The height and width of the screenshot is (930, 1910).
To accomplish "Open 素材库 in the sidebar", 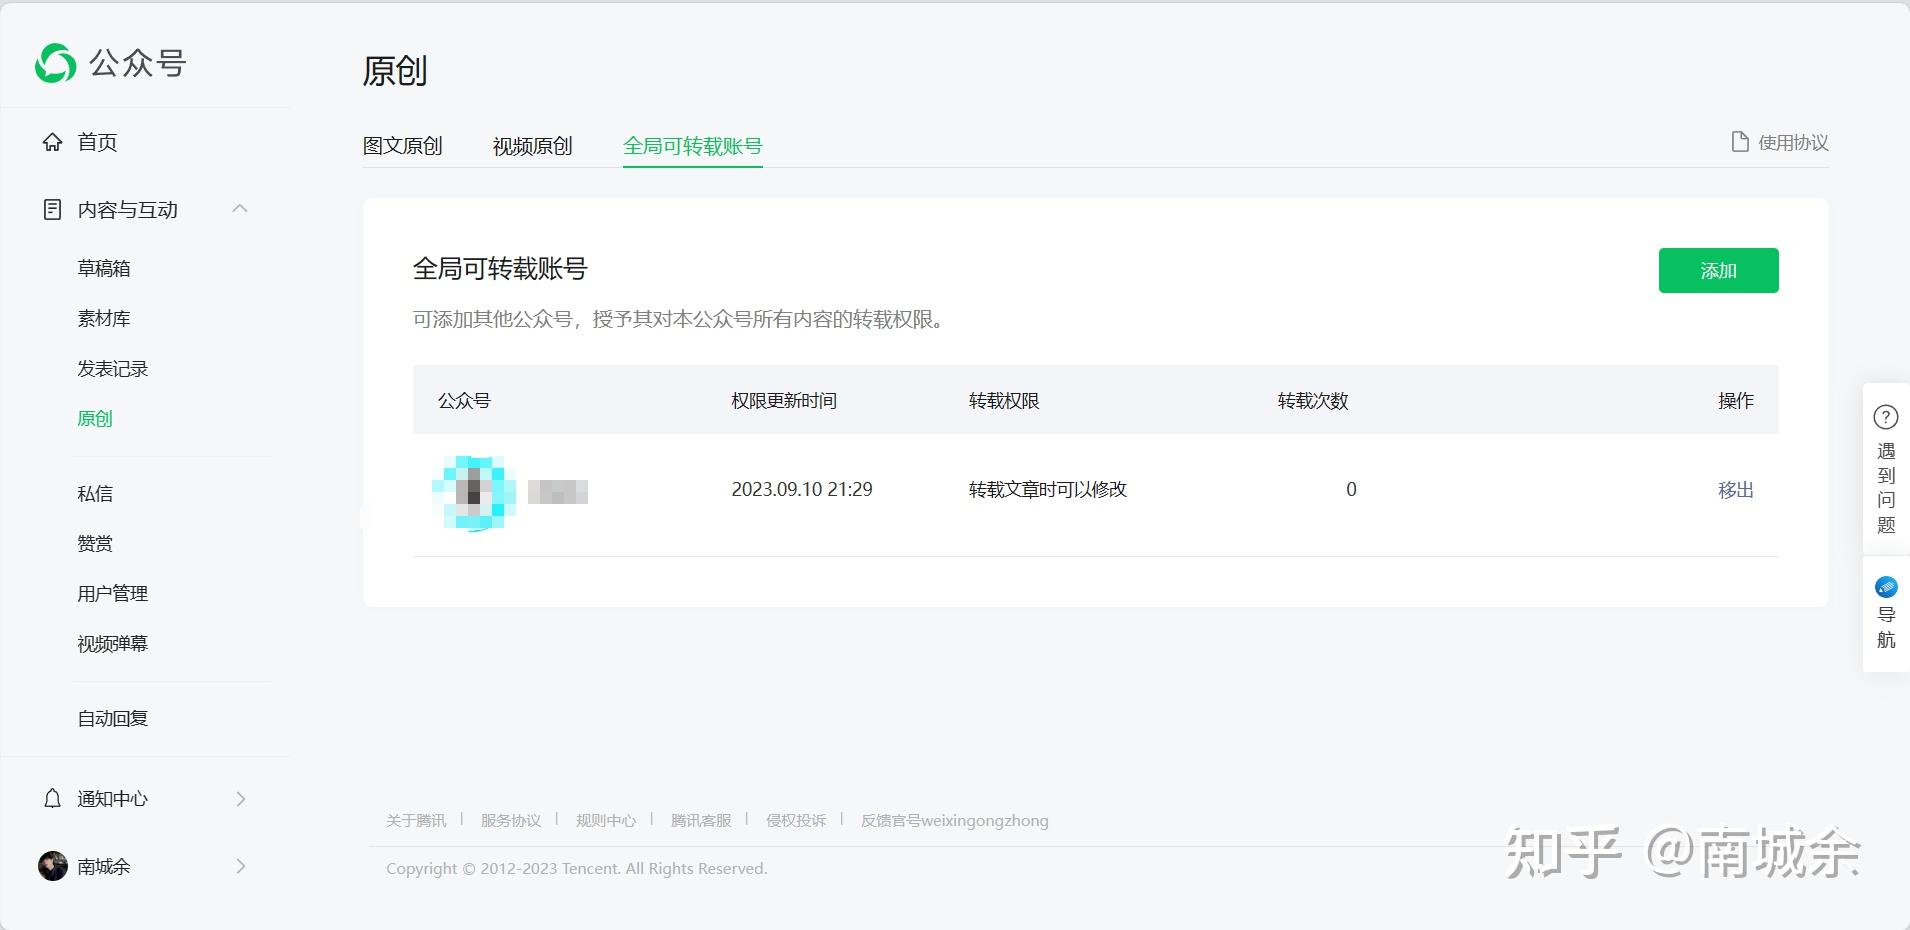I will (104, 318).
